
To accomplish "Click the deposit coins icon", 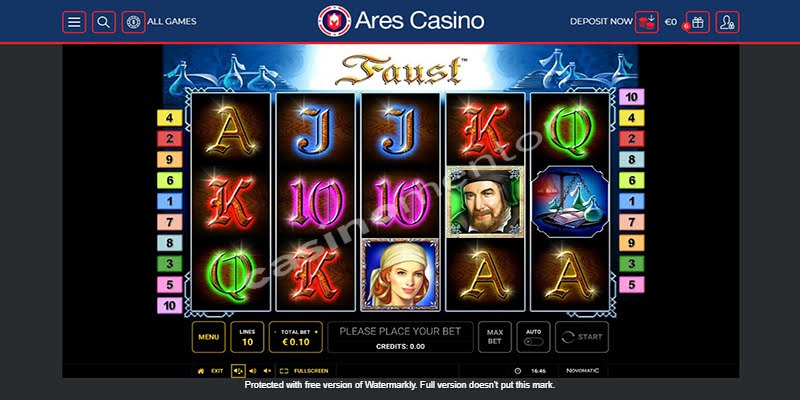I will pos(646,22).
